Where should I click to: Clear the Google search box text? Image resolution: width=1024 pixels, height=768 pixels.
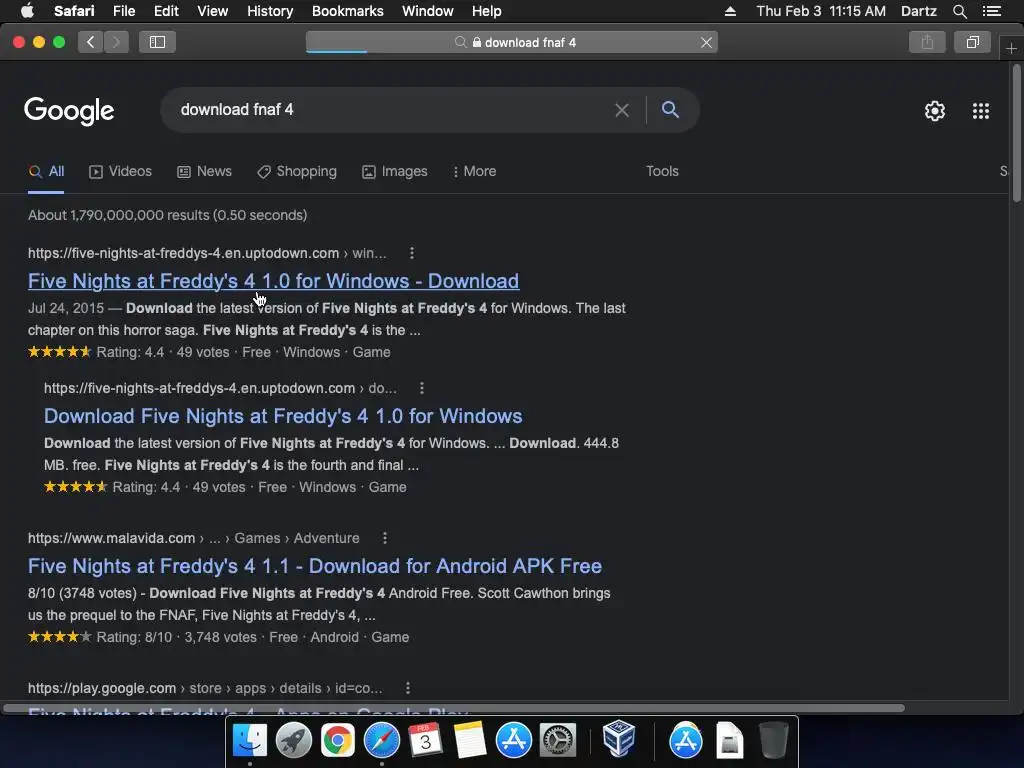tap(622, 110)
